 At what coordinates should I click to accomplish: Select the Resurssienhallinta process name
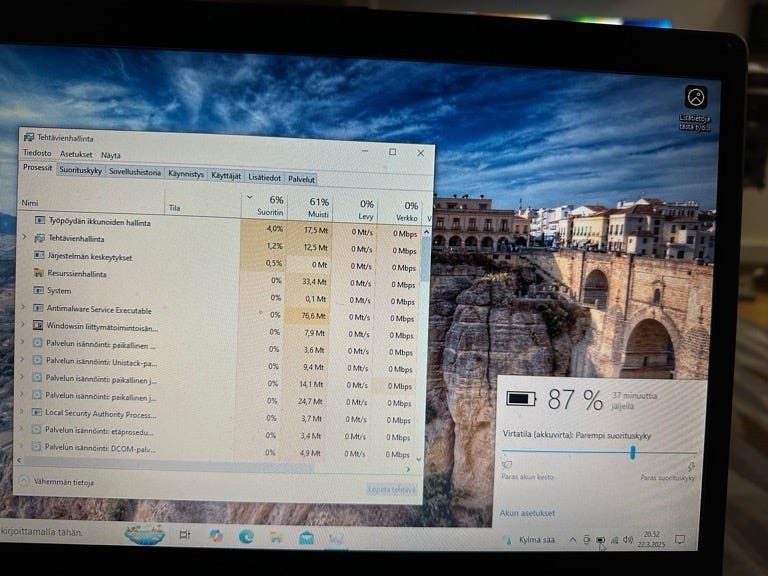pos(77,274)
